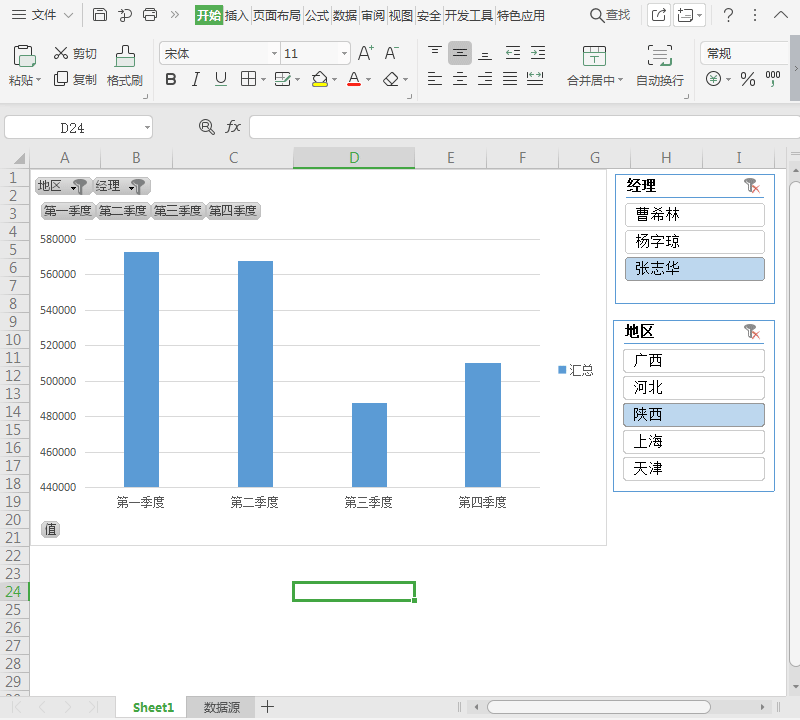Screen dimensions: 800x720
Task: Click 第一季度 field button on chart
Action: click(68, 211)
